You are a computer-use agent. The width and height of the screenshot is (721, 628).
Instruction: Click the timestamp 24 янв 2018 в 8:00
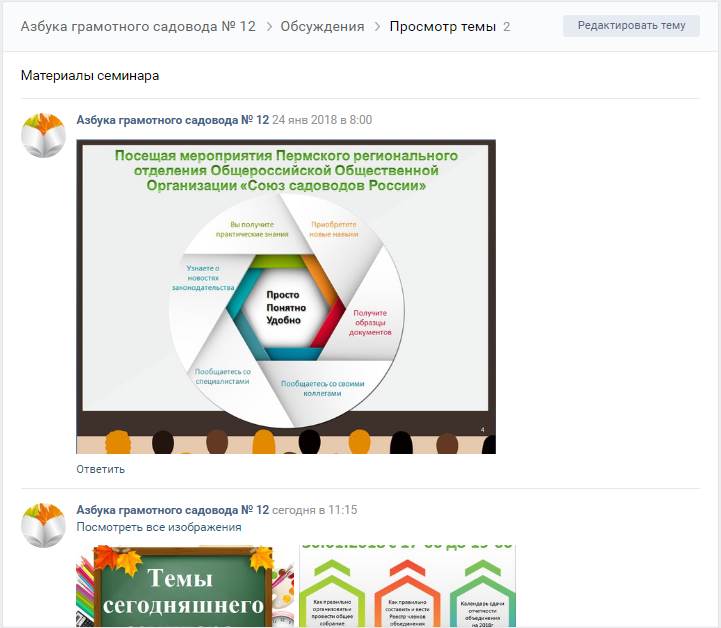[322, 120]
